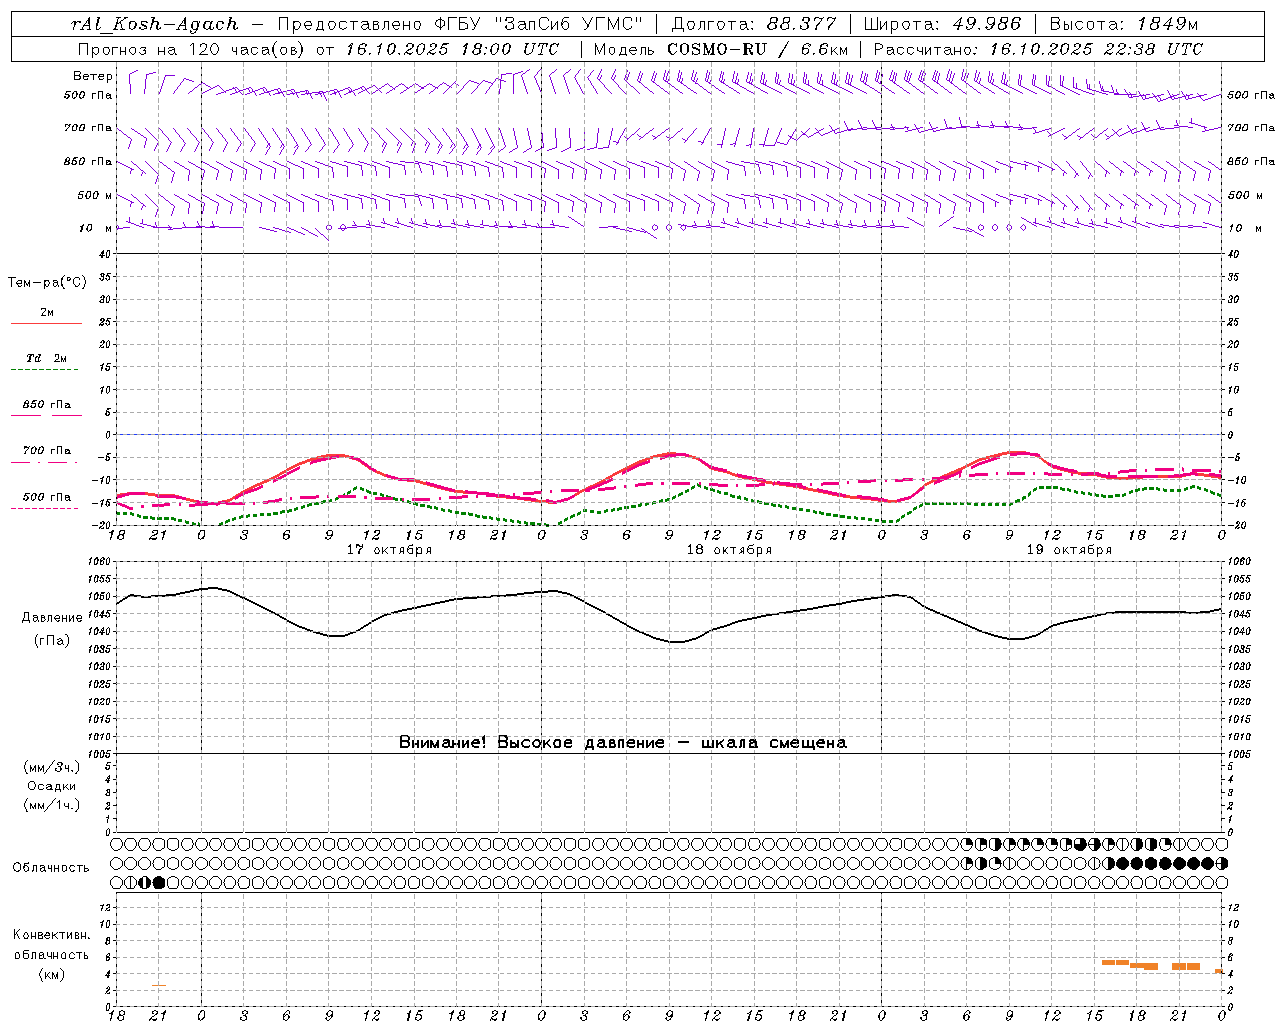The height and width of the screenshot is (1024, 1280).
Task: Click the line sample under 850 гПа legend
Action: pos(45,415)
